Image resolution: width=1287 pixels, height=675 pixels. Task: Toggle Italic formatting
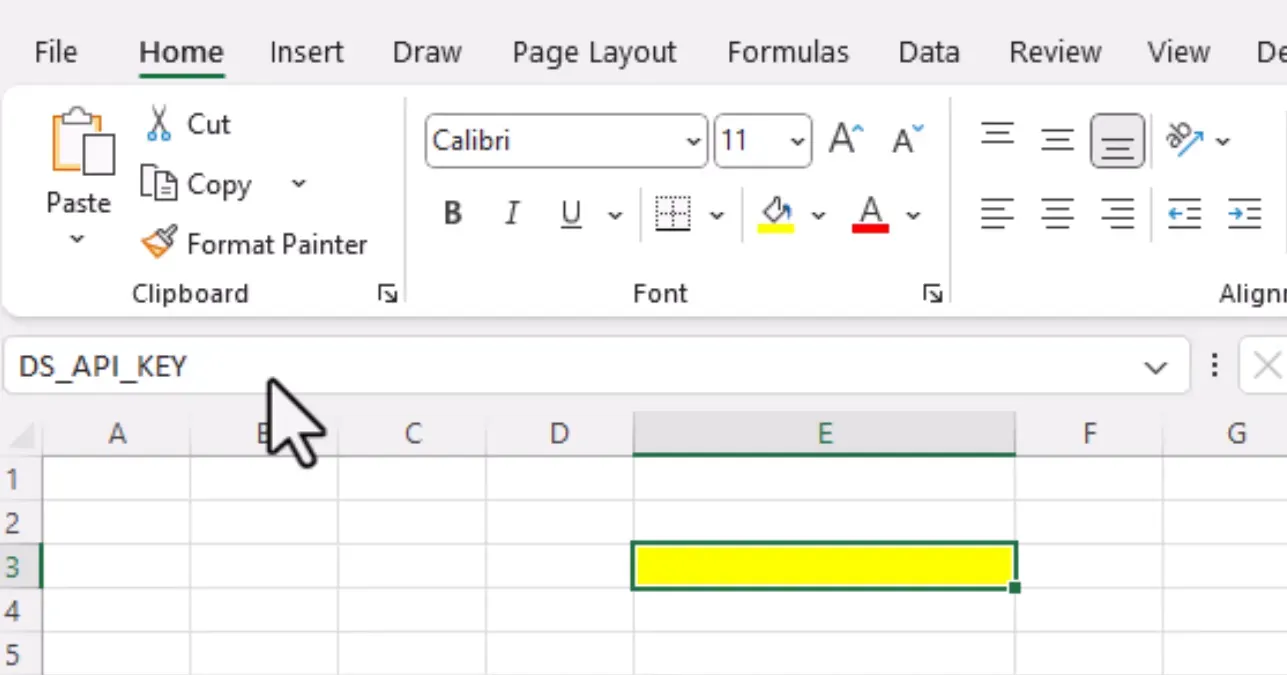[x=512, y=214]
